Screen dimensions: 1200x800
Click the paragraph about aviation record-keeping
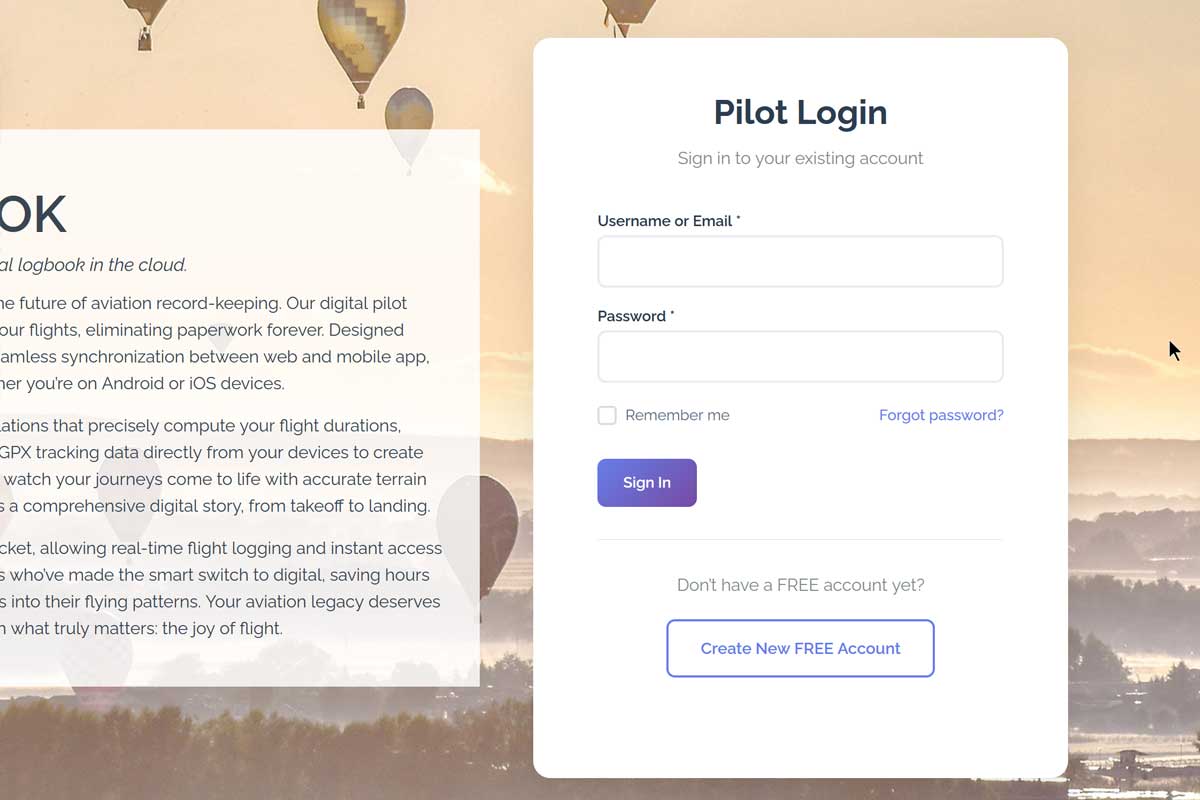tap(210, 343)
